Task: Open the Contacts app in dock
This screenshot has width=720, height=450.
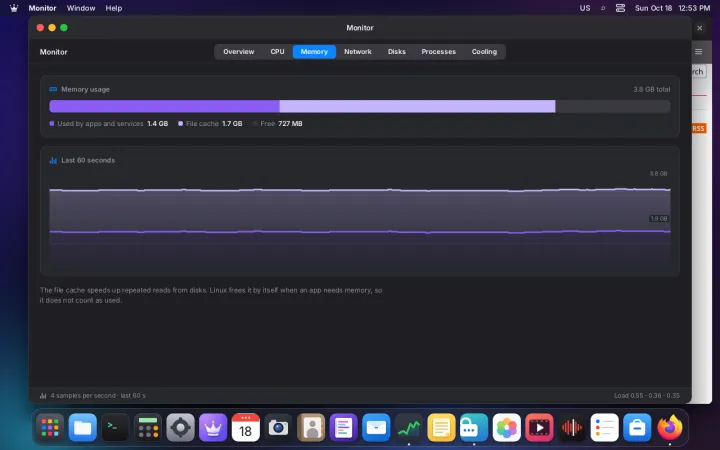Action: click(311, 428)
